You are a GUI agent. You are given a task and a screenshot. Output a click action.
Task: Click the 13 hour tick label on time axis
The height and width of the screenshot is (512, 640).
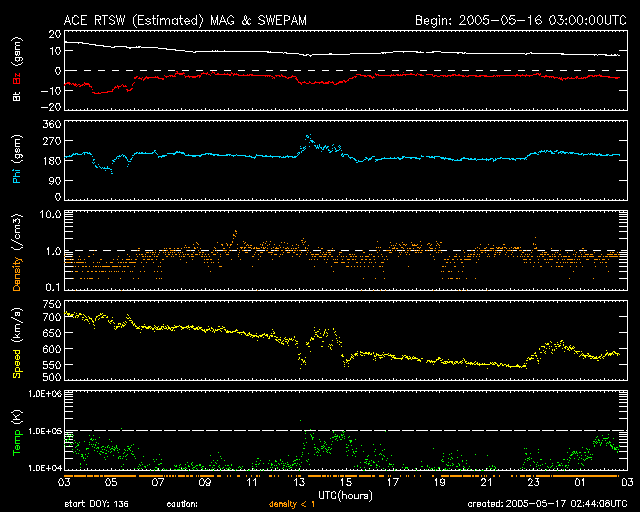pyautogui.click(x=298, y=482)
